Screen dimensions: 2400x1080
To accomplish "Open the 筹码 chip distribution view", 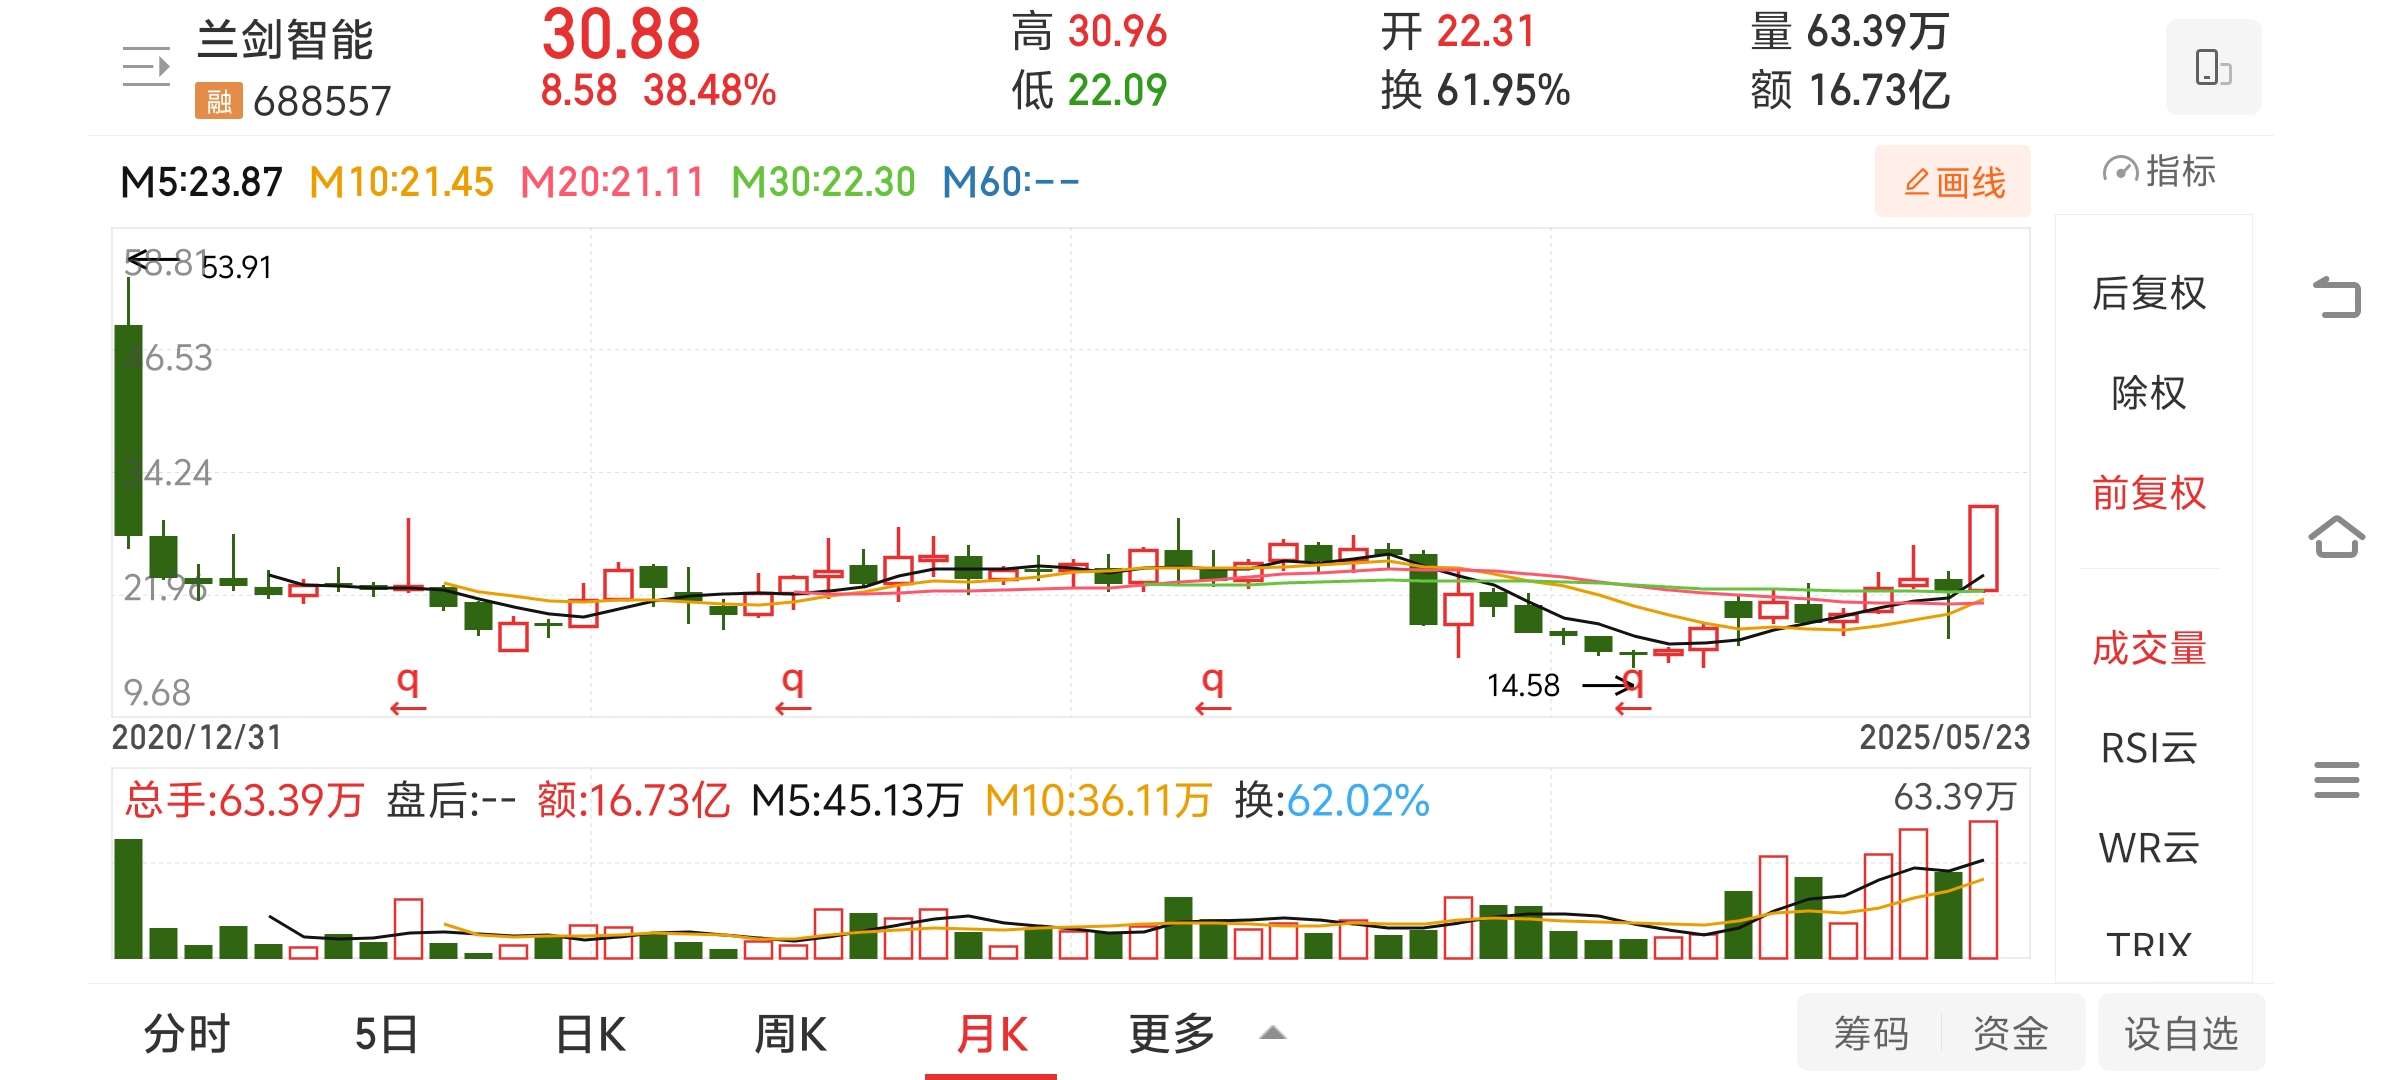I will click(1870, 1033).
